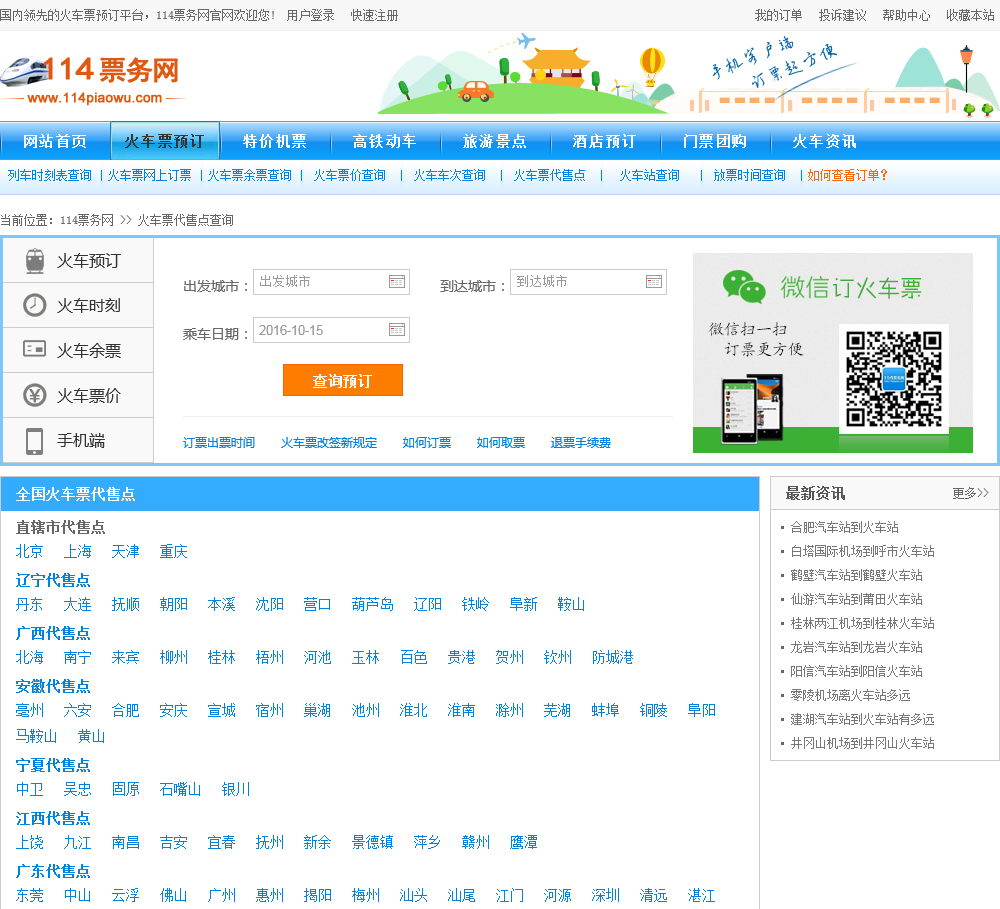Open 如何订票 link
Image resolution: width=1000 pixels, height=909 pixels.
pos(427,443)
